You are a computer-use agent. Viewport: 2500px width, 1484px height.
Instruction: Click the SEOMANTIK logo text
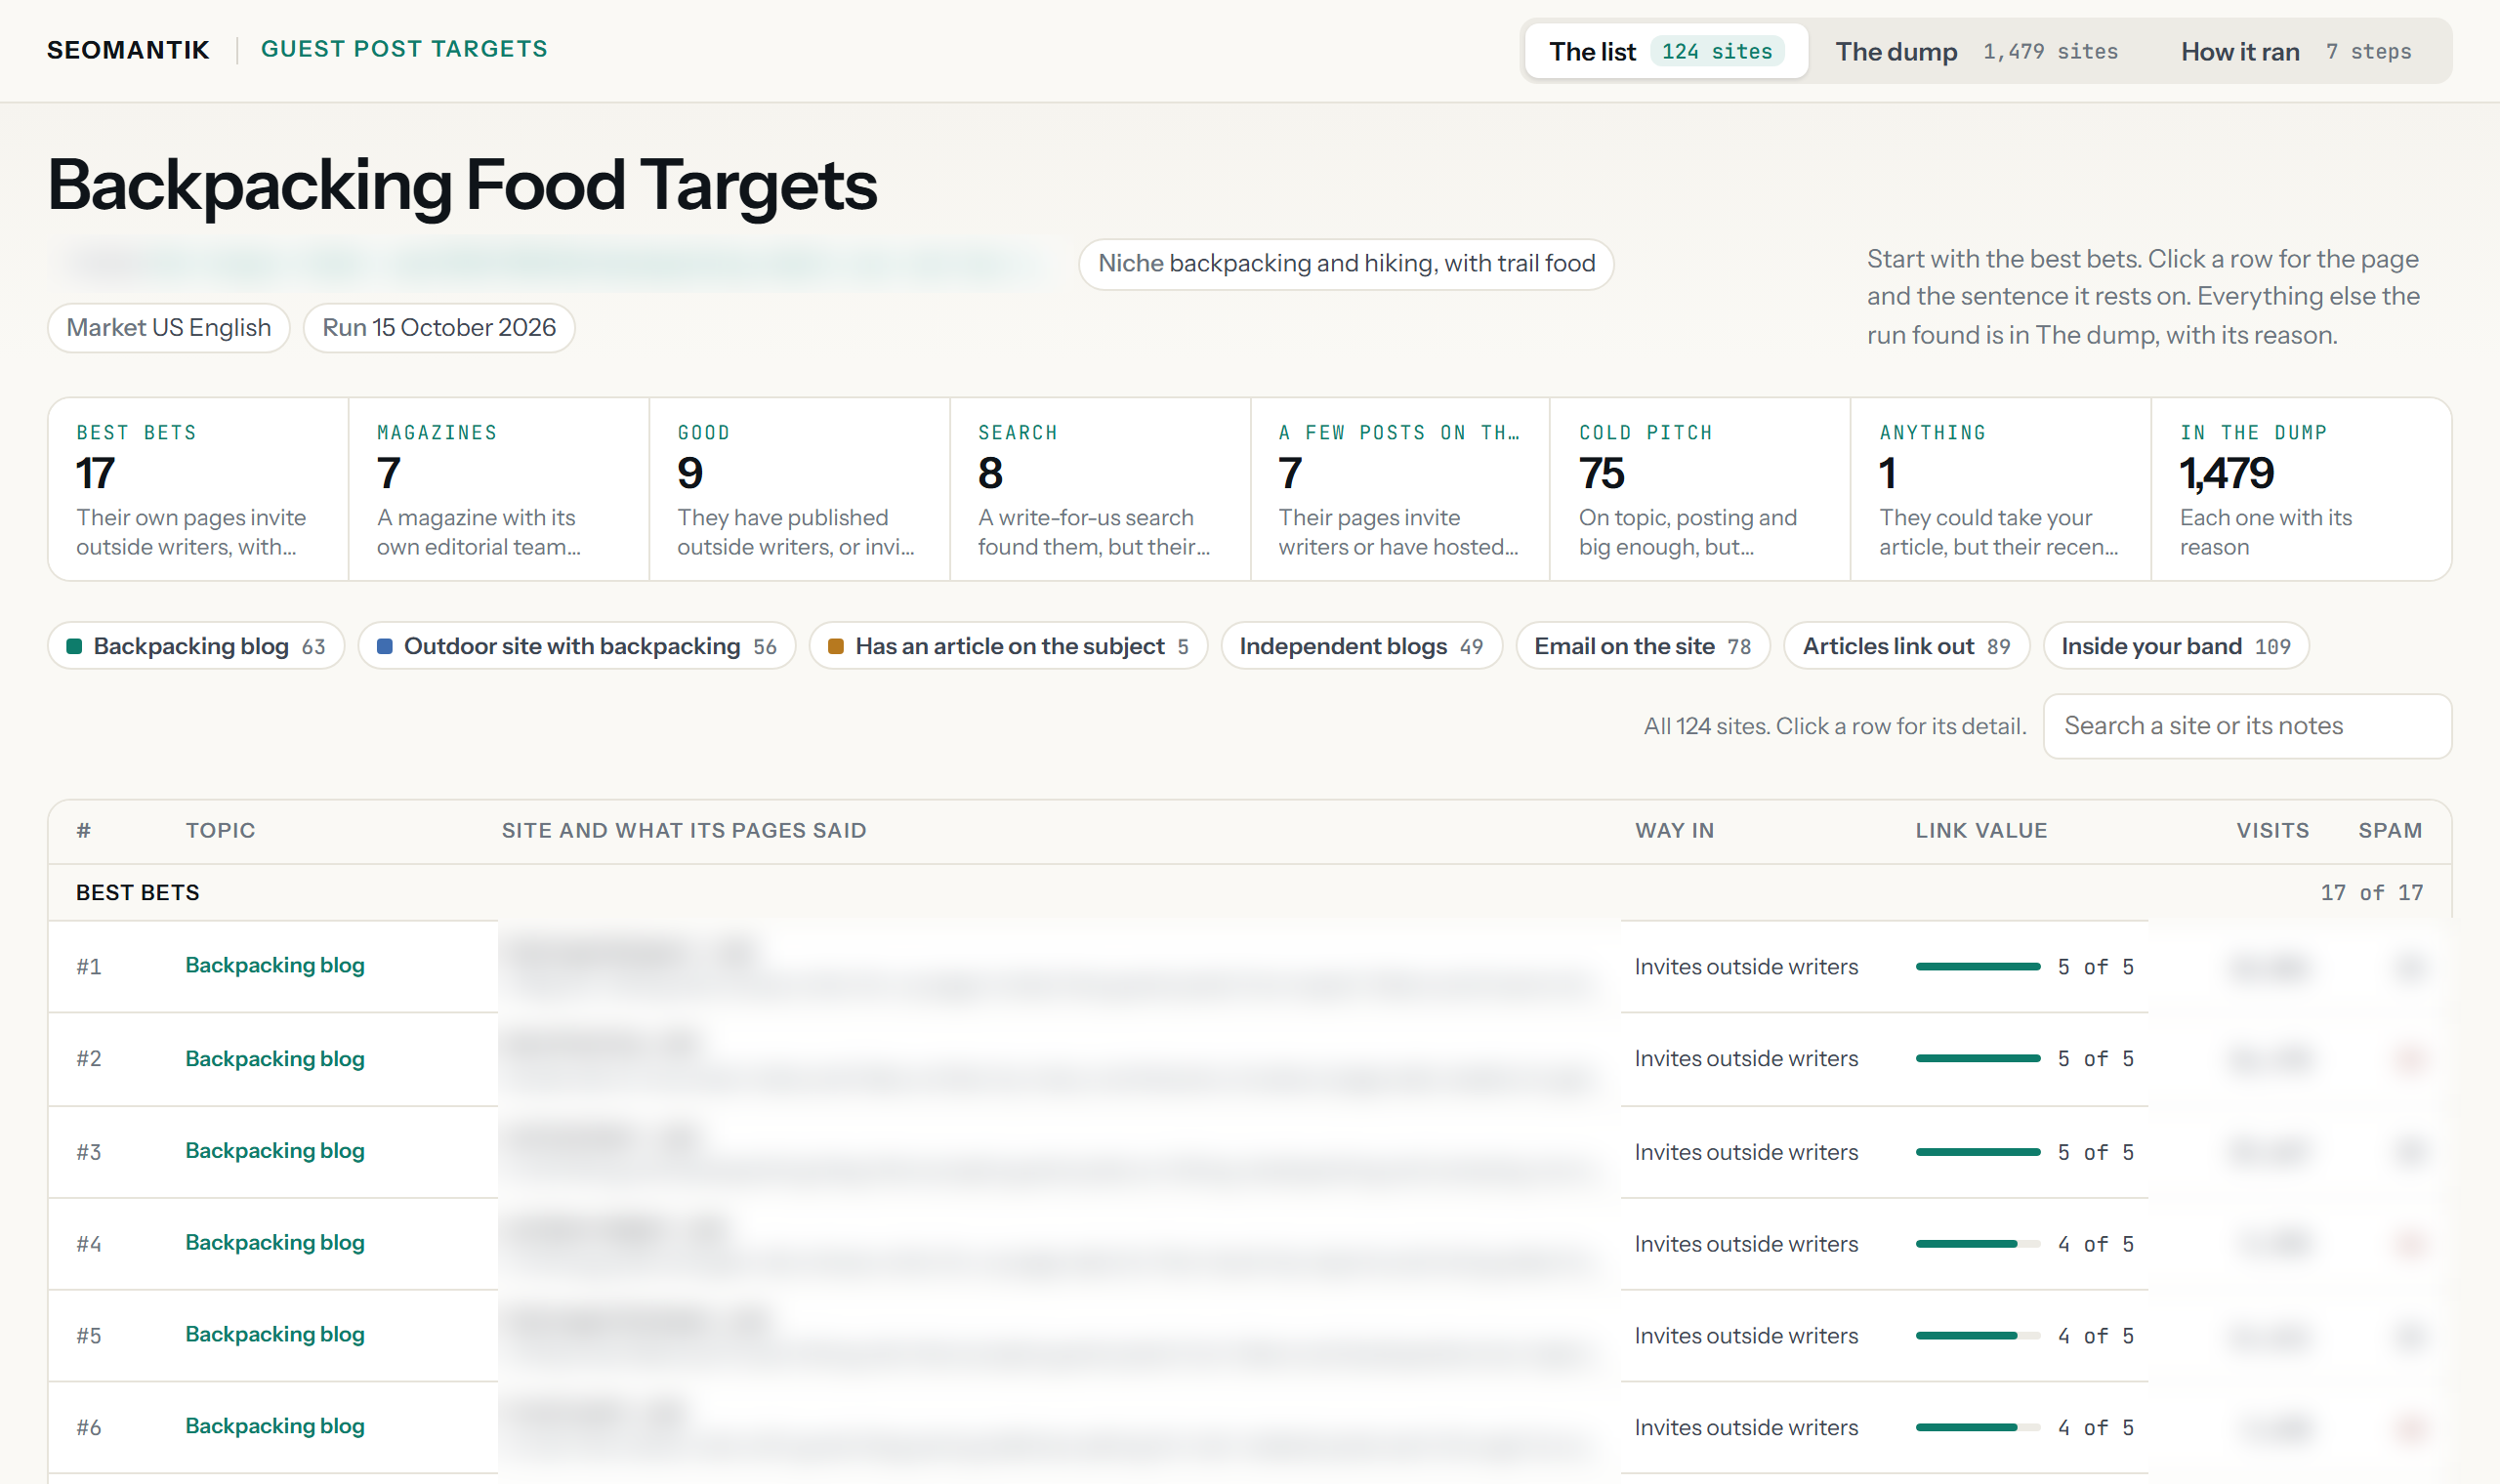pos(128,49)
